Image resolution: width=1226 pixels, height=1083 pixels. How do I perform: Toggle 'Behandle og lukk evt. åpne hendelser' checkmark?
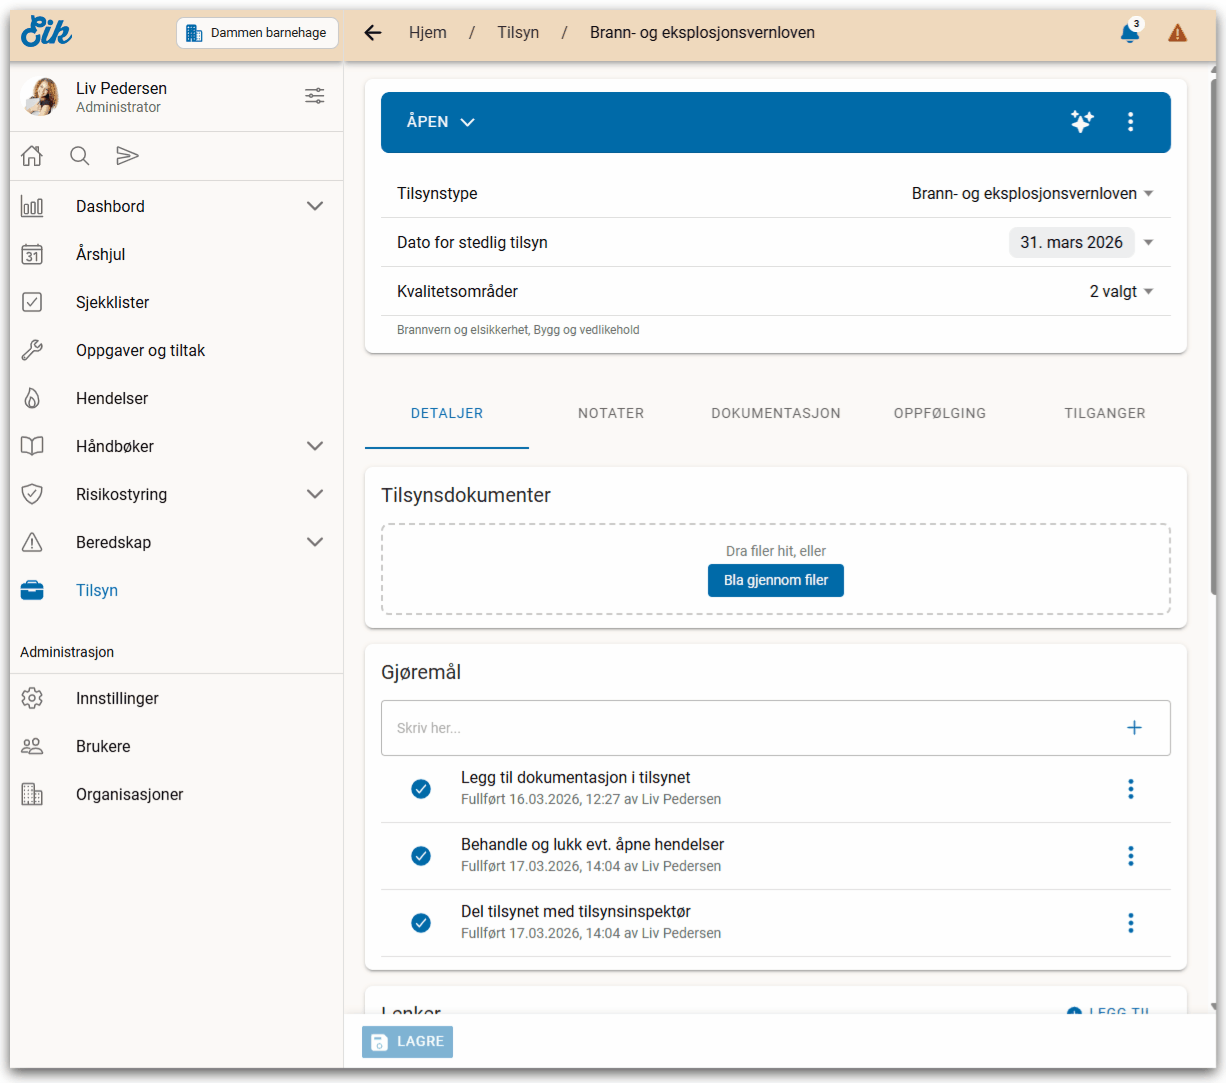(x=421, y=856)
